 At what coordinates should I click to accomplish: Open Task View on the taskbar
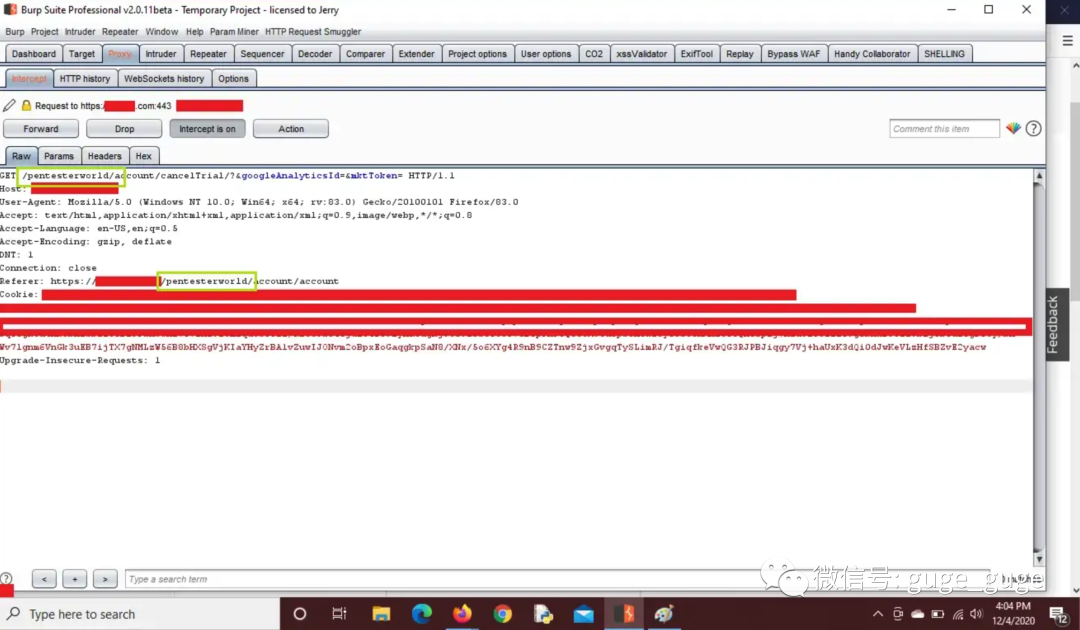(x=340, y=613)
